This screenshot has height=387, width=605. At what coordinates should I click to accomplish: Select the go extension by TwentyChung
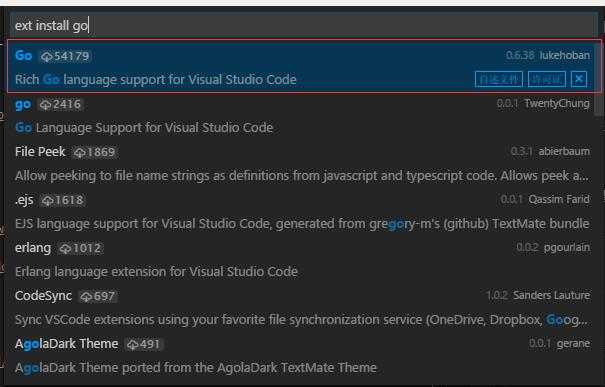pyautogui.click(x=304, y=116)
